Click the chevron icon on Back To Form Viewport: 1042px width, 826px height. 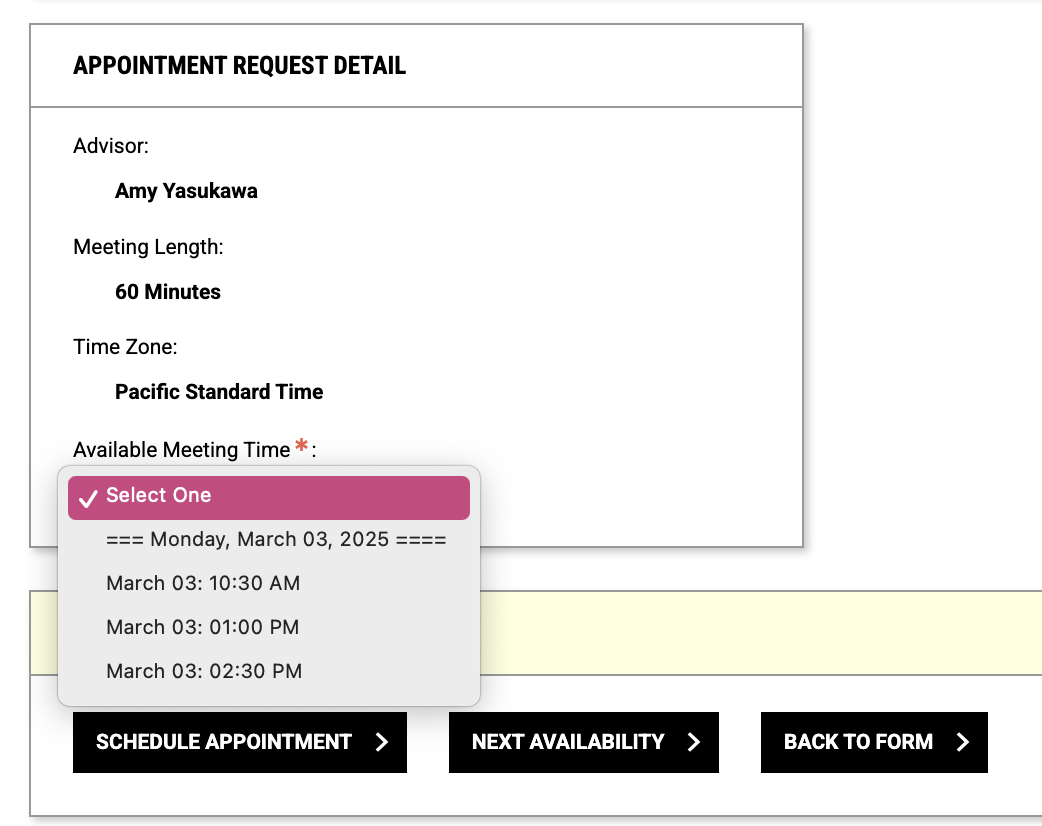pyautogui.click(x=961, y=742)
